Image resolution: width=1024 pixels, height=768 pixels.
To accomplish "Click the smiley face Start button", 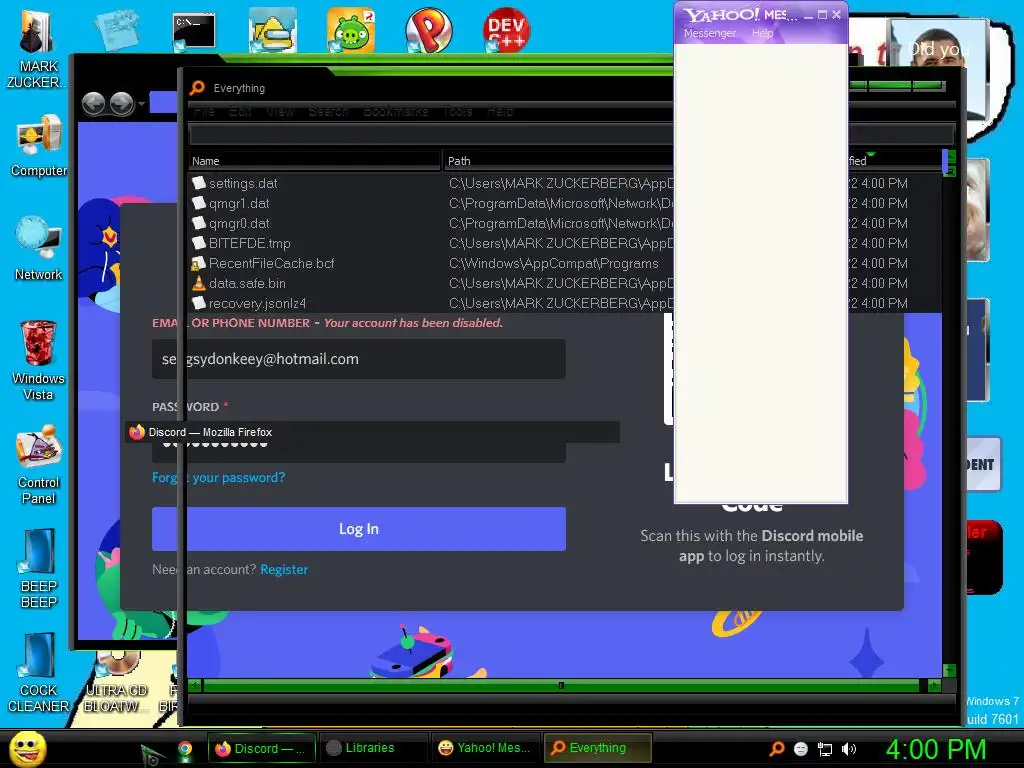I will [28, 748].
